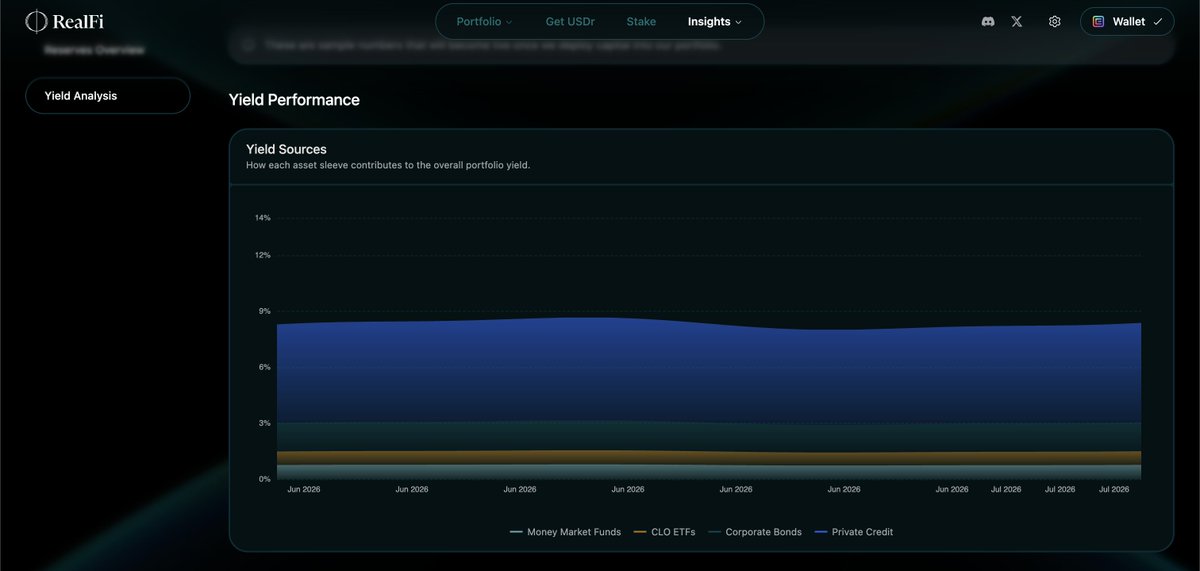The width and height of the screenshot is (1200, 571).
Task: Open the Discord community icon
Action: pos(988,21)
